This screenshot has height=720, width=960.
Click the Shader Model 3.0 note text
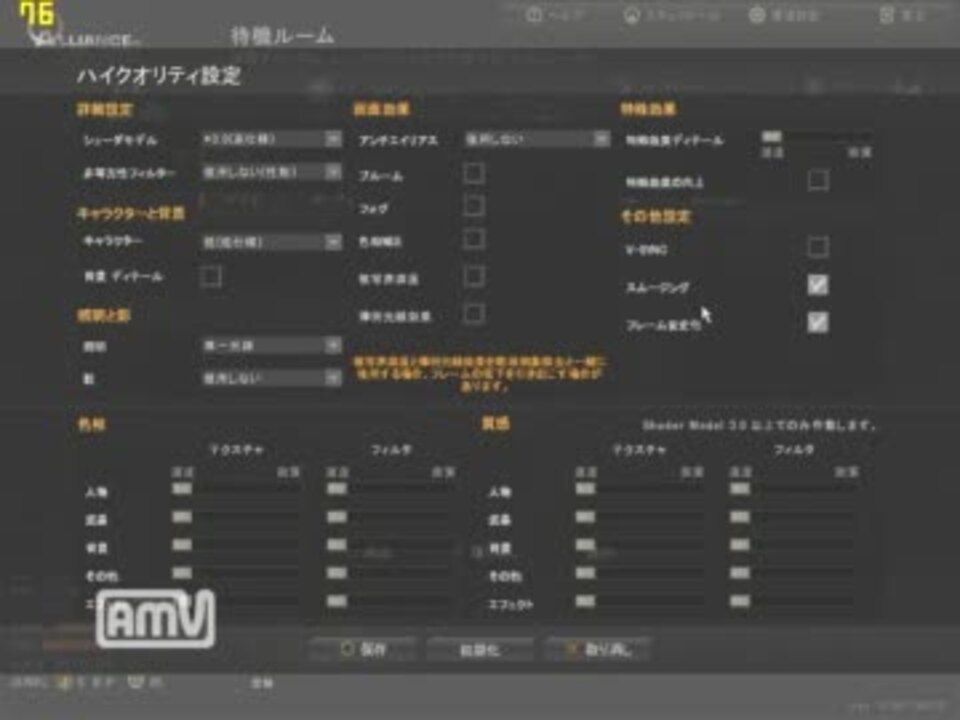pos(759,425)
